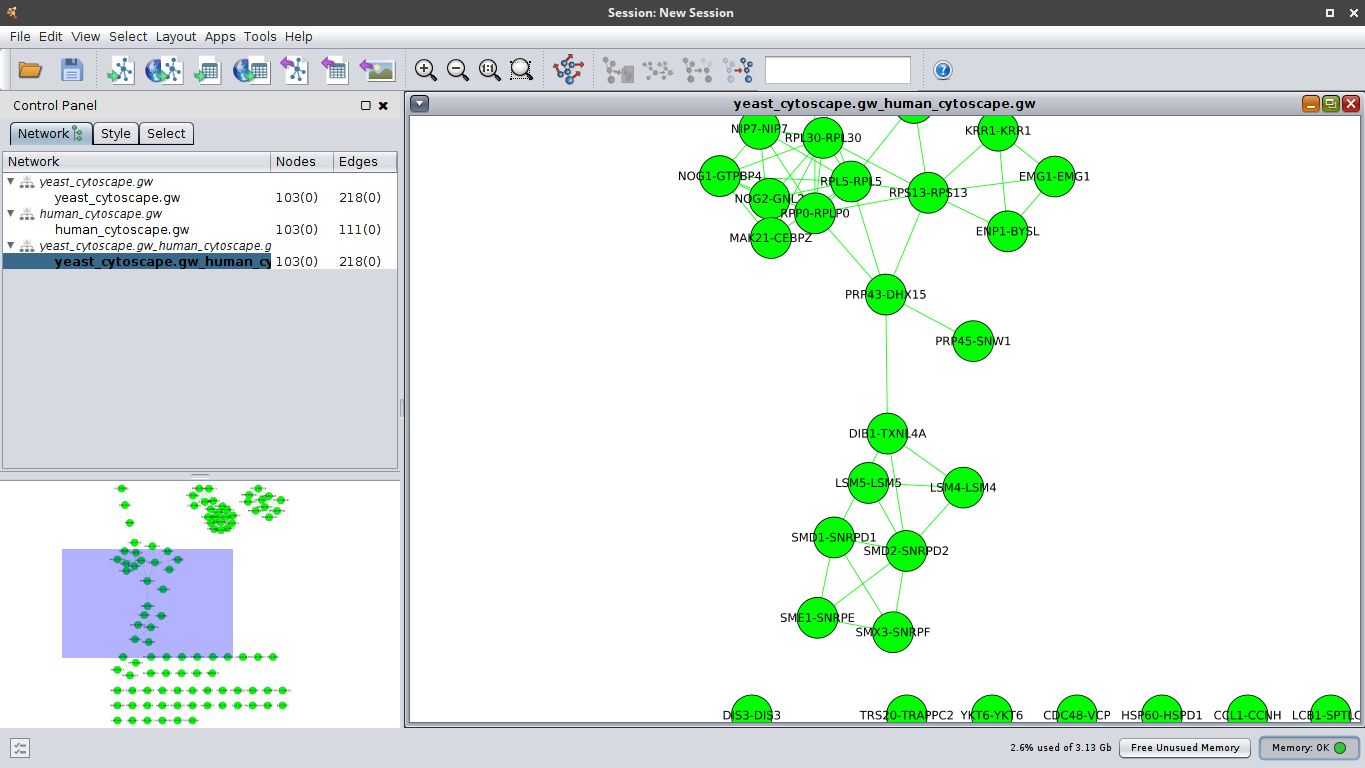Click the Nodes column header
Screen dimensions: 1365x768
click(x=301, y=161)
